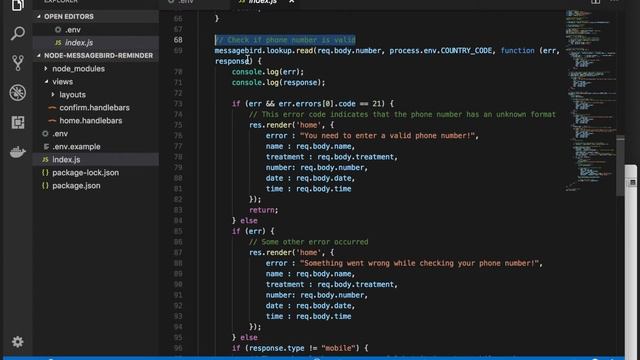Click 'if (err) {' on line 85
This screenshot has height=360, width=640.
click(253, 231)
